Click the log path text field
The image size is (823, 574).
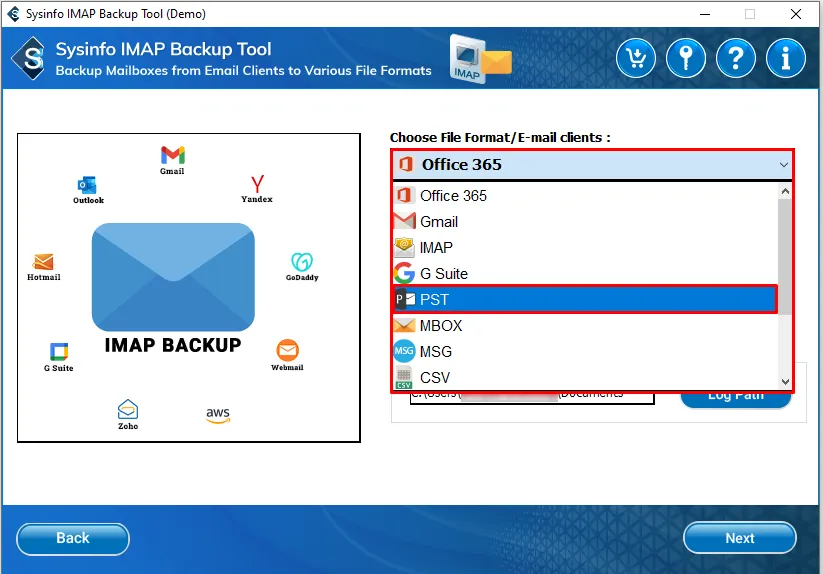[532, 398]
